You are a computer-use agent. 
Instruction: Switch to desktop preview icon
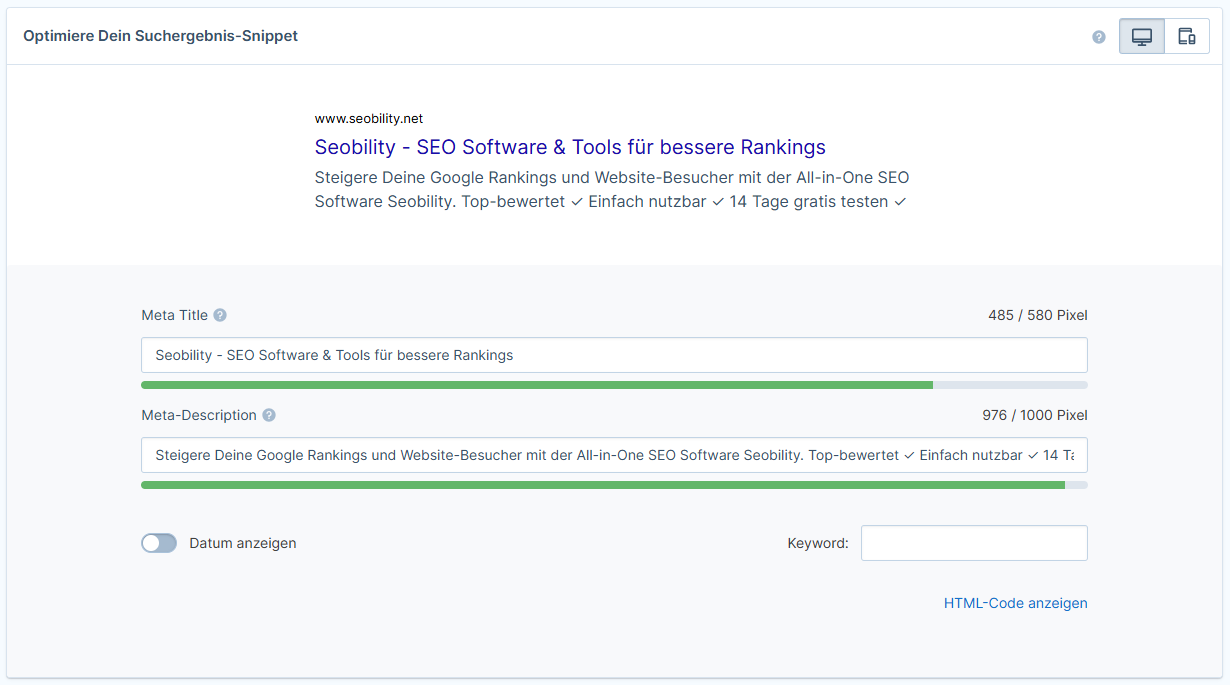coord(1142,36)
